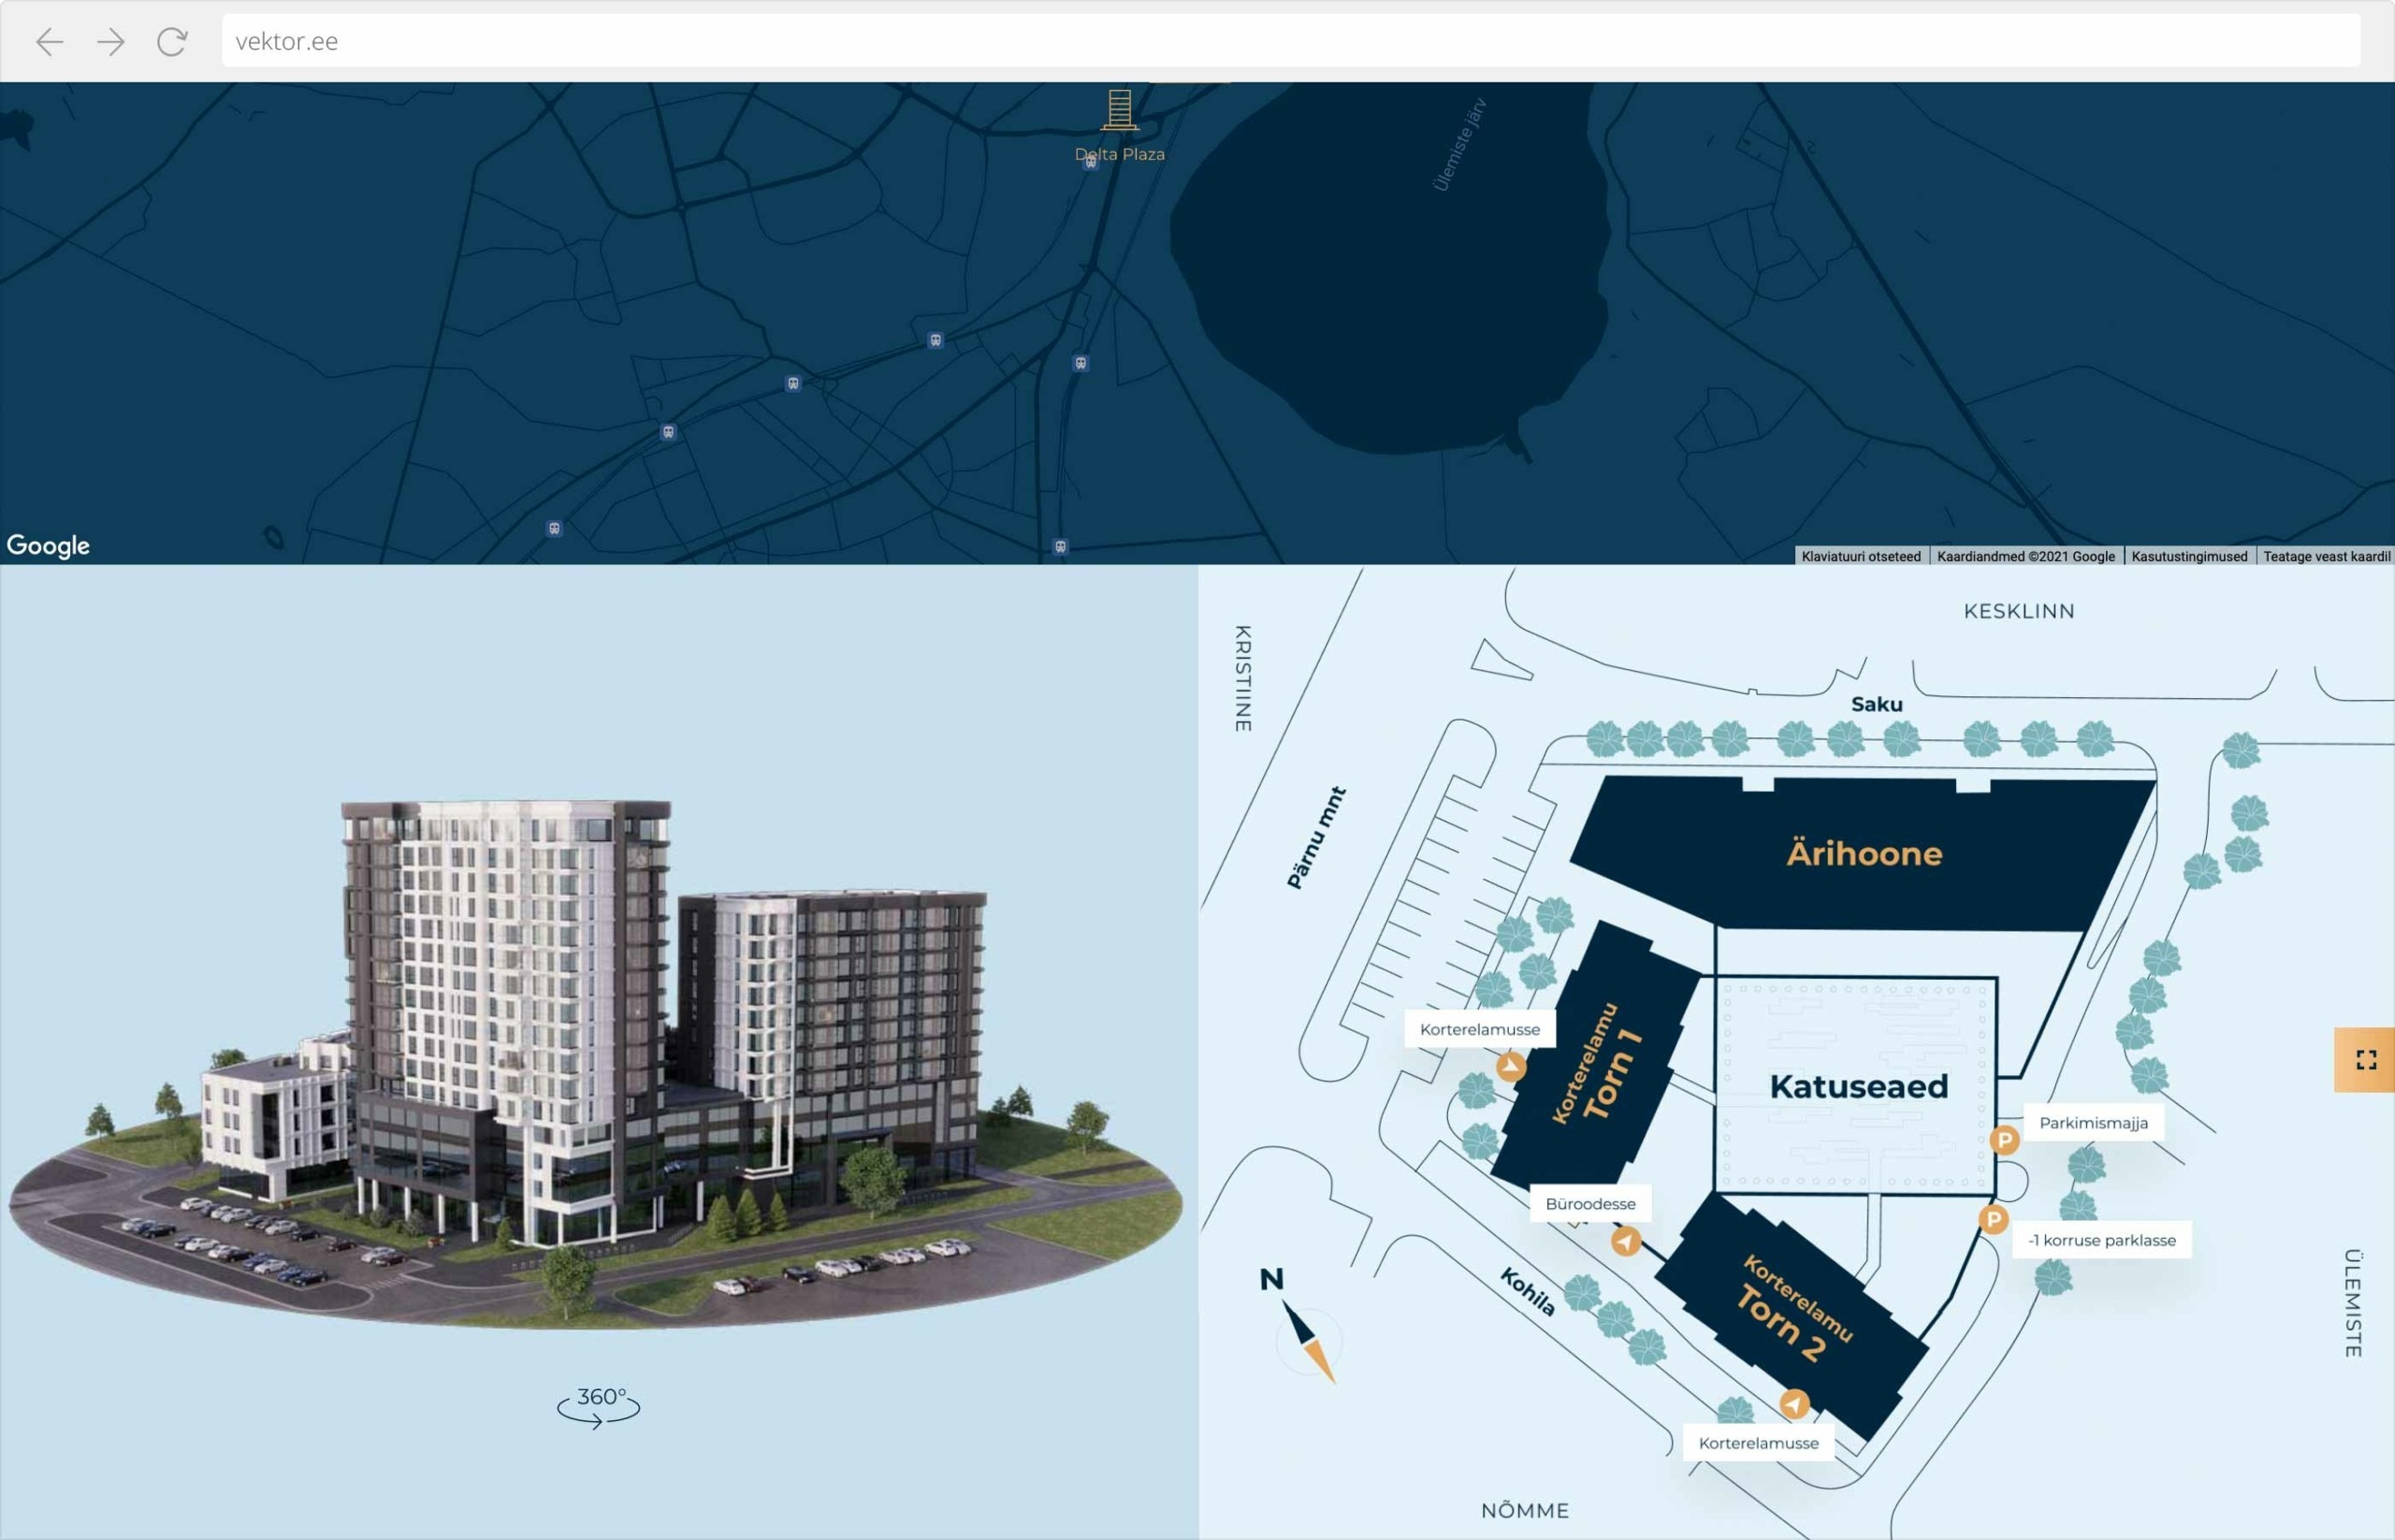Open Kasutustingimused terms link

(2188, 556)
